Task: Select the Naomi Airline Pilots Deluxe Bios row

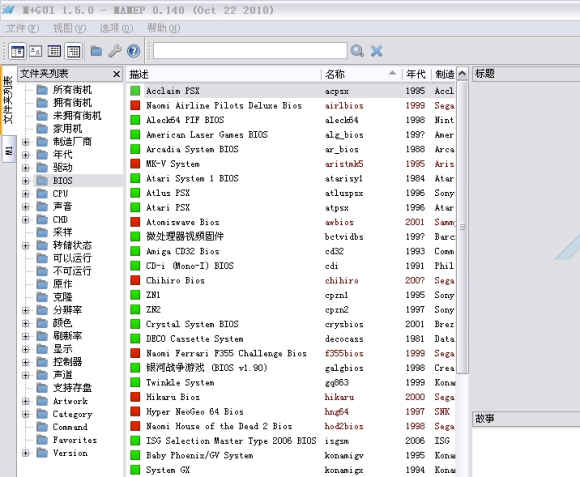Action: coord(291,105)
